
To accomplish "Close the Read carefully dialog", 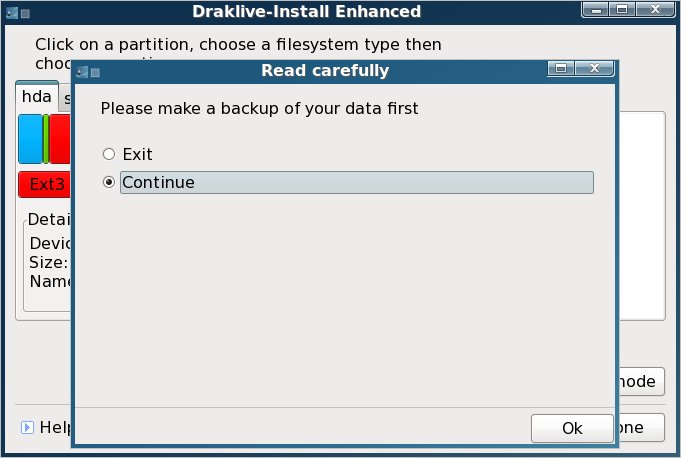I will [594, 69].
